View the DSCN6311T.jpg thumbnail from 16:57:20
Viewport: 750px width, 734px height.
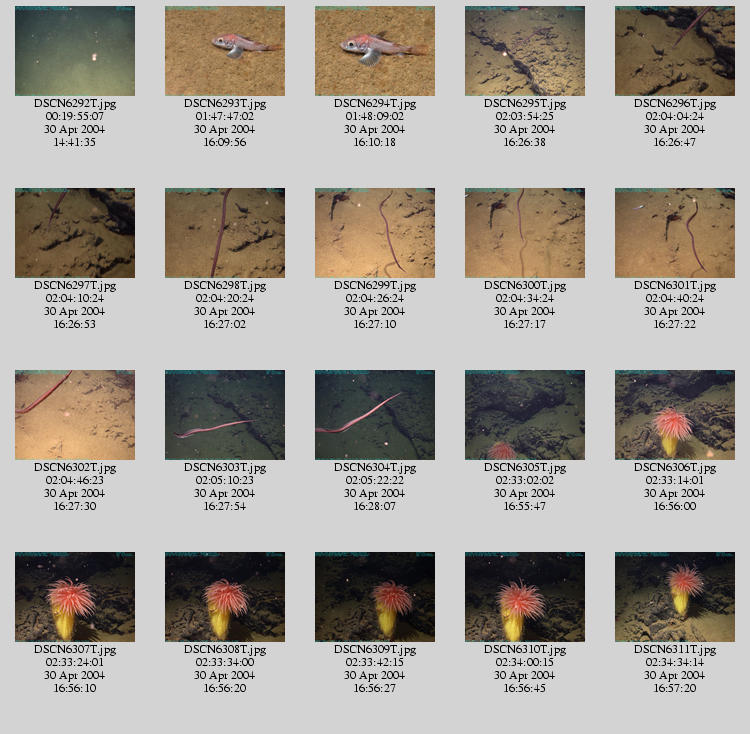pos(674,597)
